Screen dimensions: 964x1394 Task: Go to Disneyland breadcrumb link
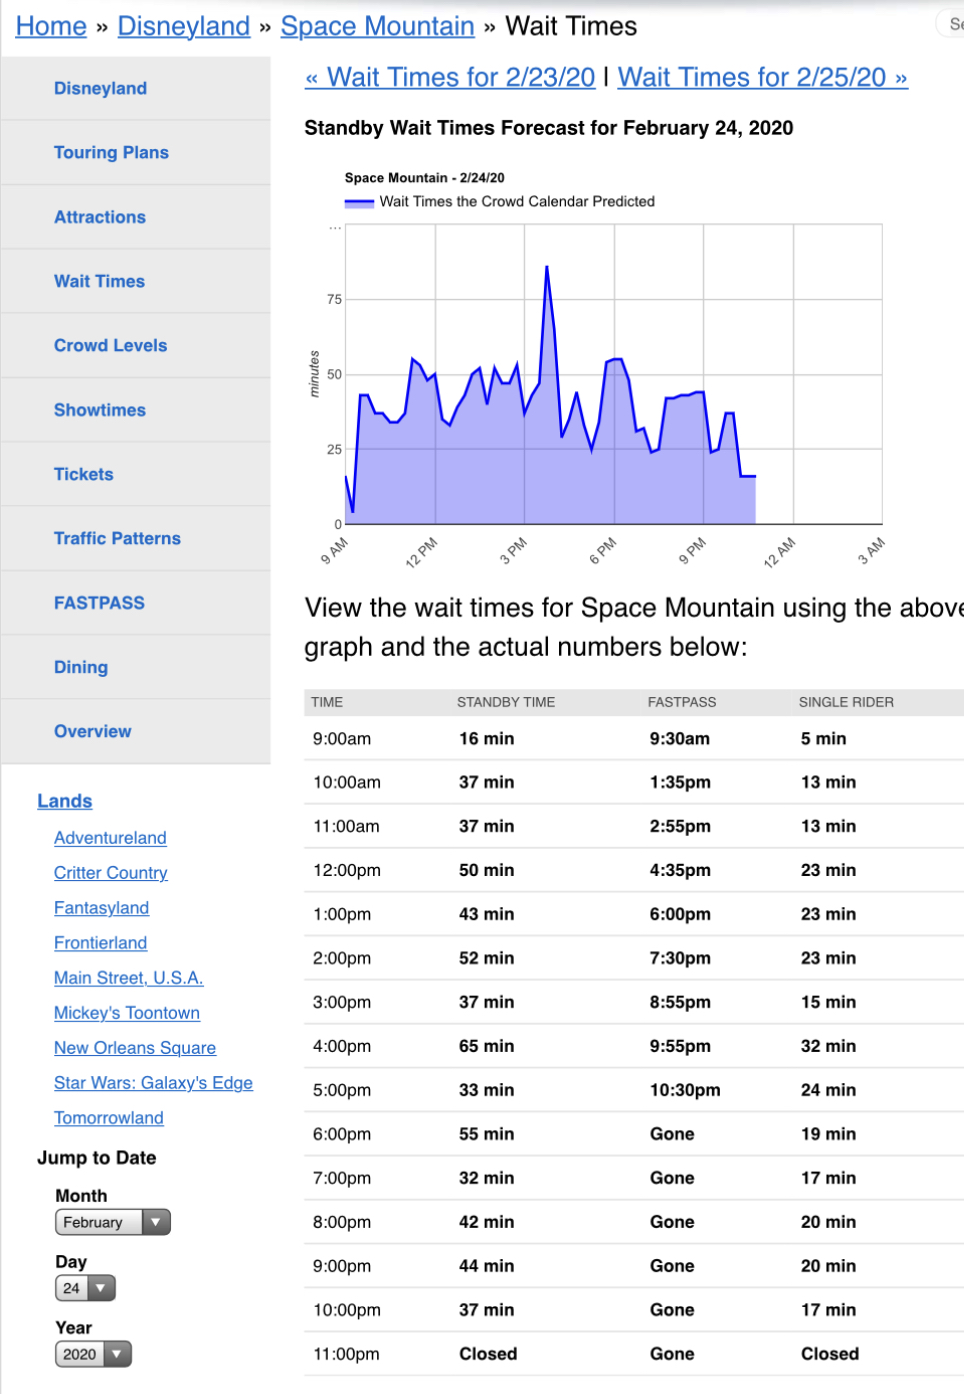click(184, 26)
